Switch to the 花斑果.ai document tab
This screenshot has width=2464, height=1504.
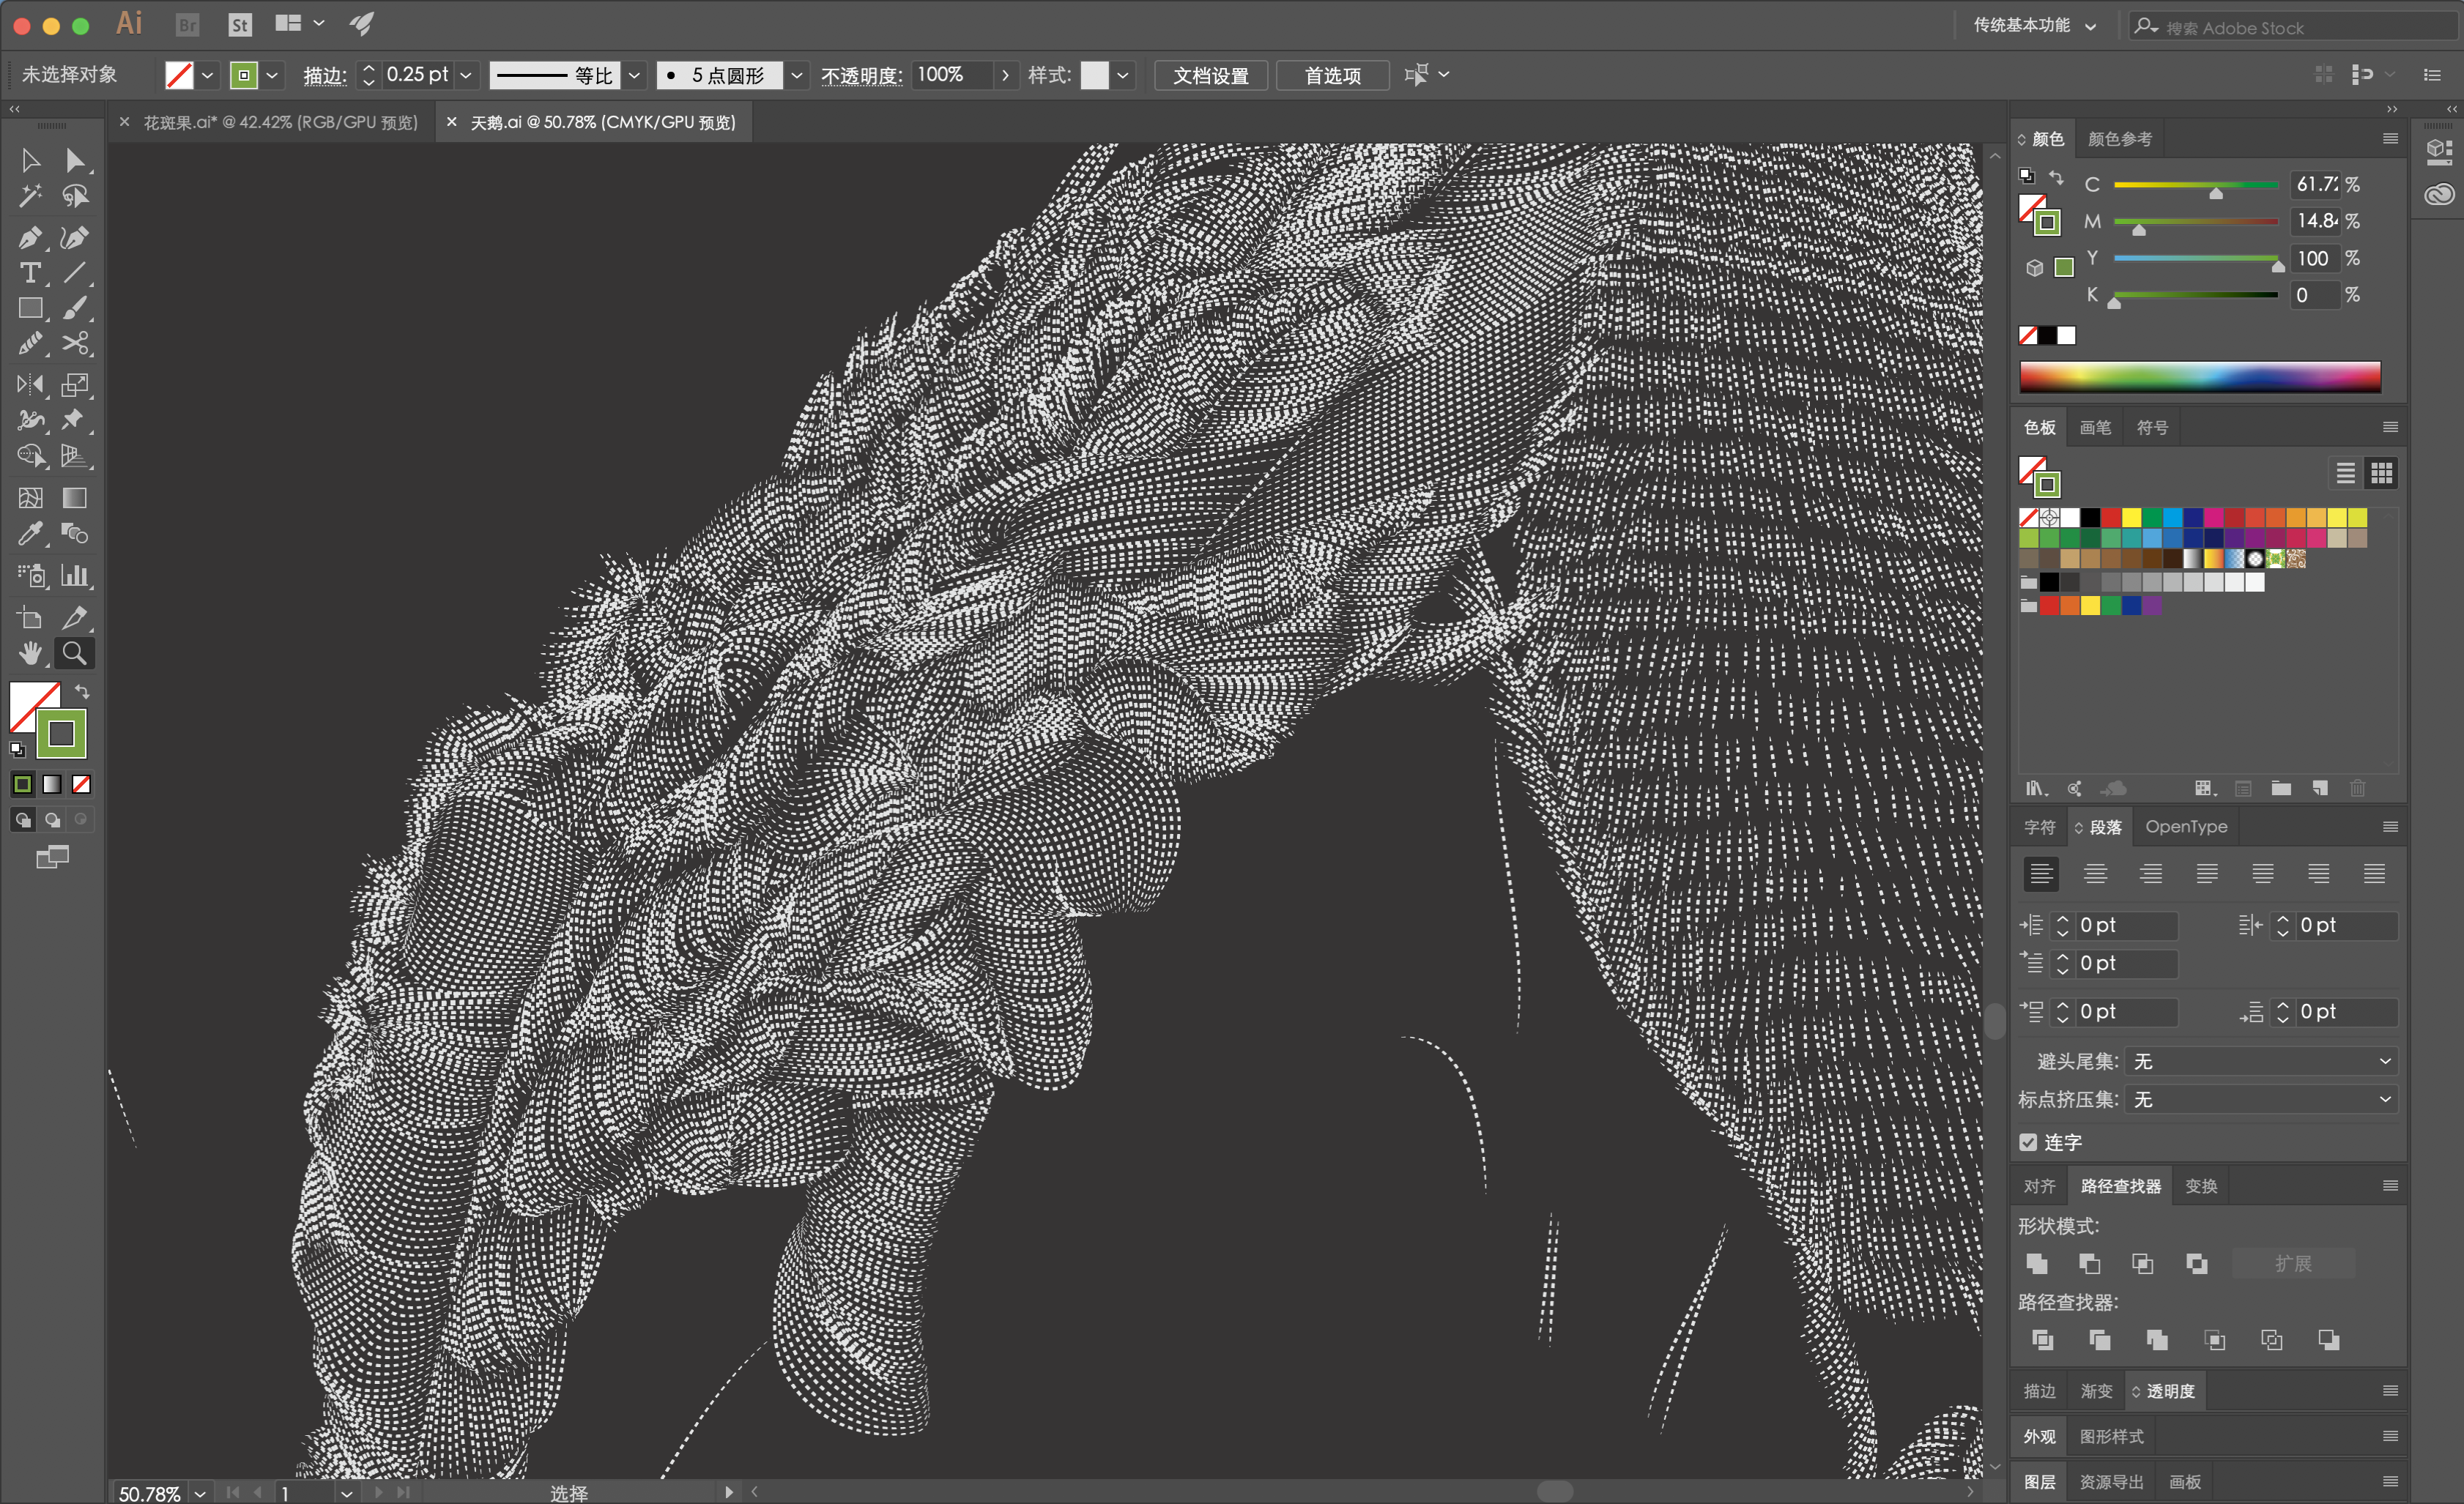point(281,122)
